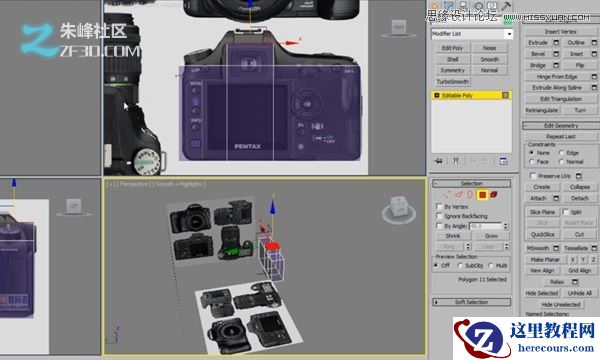Click the Shell modifier button

(x=452, y=59)
